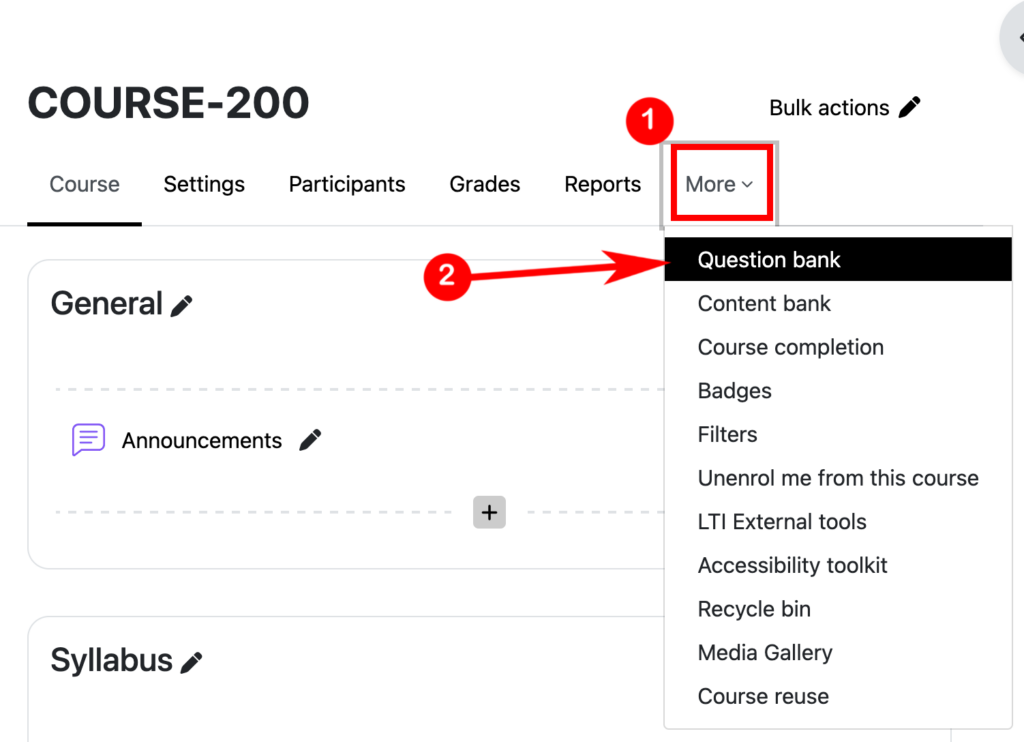Click the Bulk actions button
Viewport: 1024px width, 742px height.
[x=829, y=108]
